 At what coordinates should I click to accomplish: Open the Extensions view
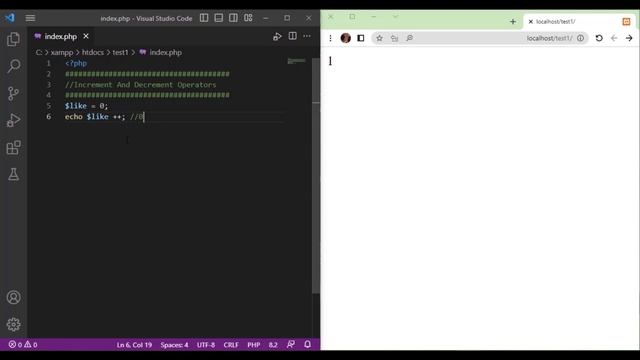[13, 147]
